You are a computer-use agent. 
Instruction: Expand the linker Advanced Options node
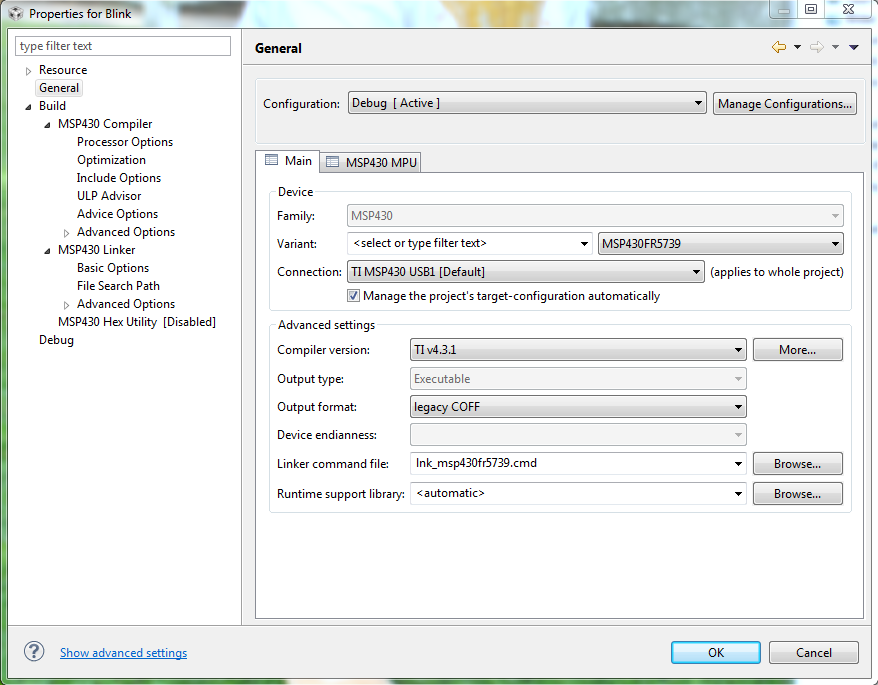tap(66, 305)
